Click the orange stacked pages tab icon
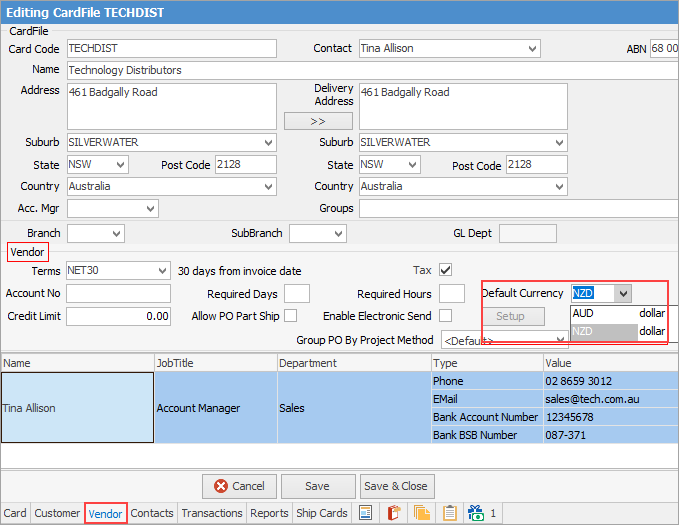Screen dimensions: 679x525 pos(422,513)
